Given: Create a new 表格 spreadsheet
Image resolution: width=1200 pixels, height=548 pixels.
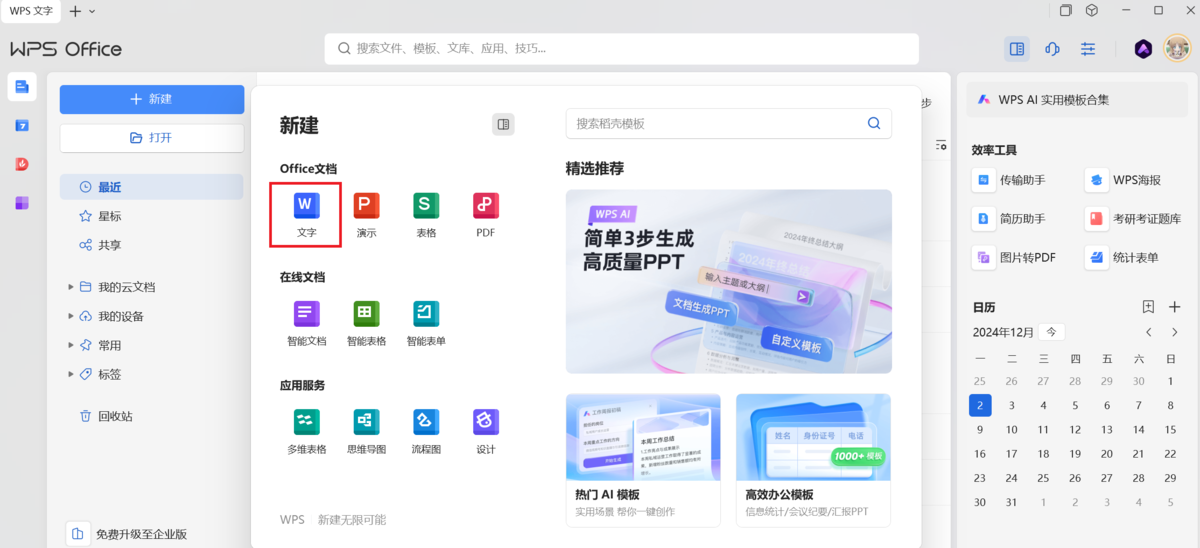Looking at the screenshot, I should pyautogui.click(x=426, y=214).
